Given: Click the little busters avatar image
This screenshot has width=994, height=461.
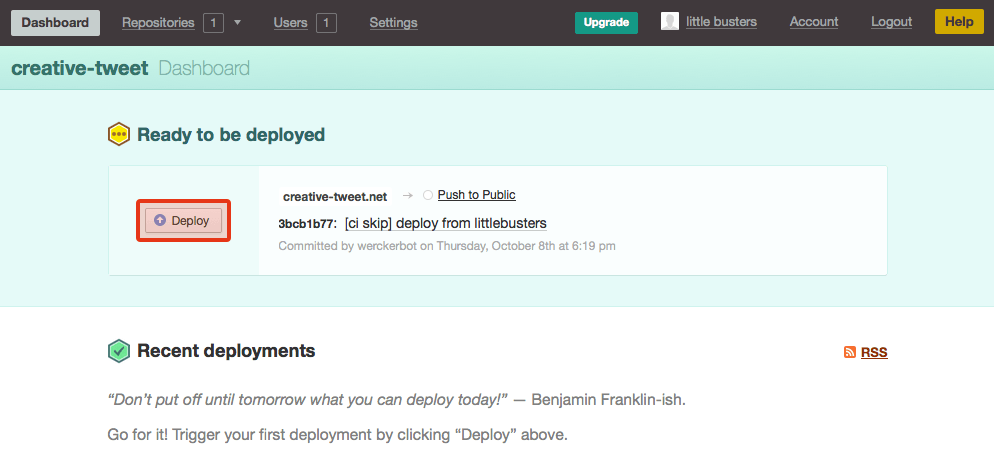Looking at the screenshot, I should pyautogui.click(x=670, y=22).
